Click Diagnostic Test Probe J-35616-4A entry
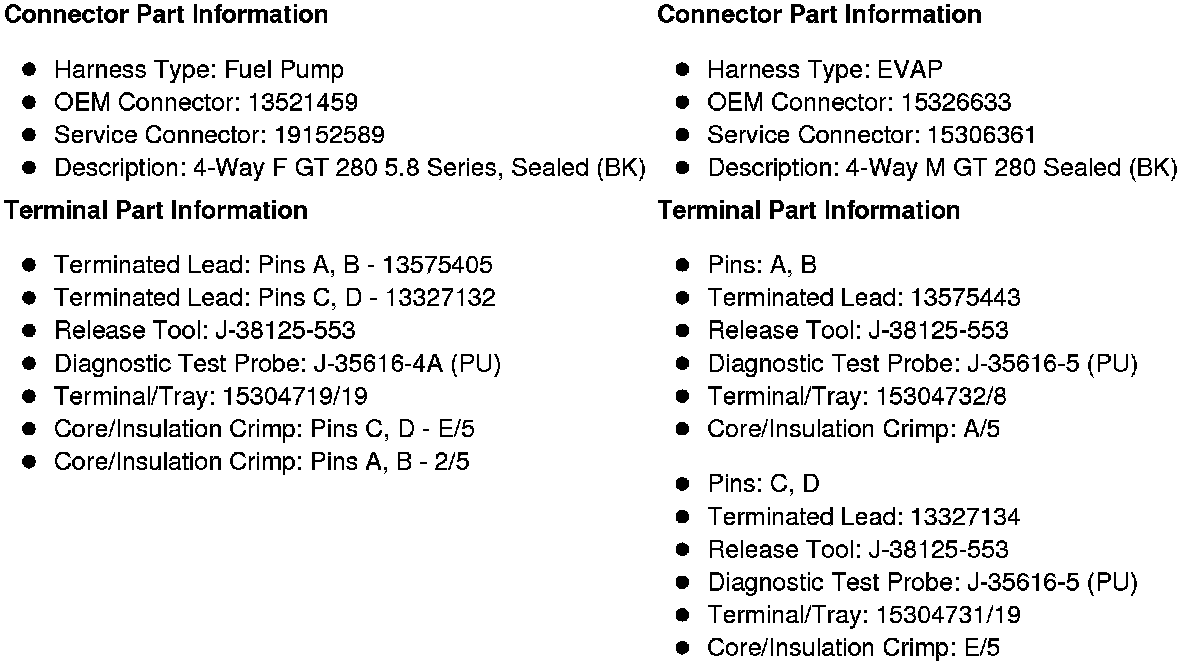 pos(278,364)
